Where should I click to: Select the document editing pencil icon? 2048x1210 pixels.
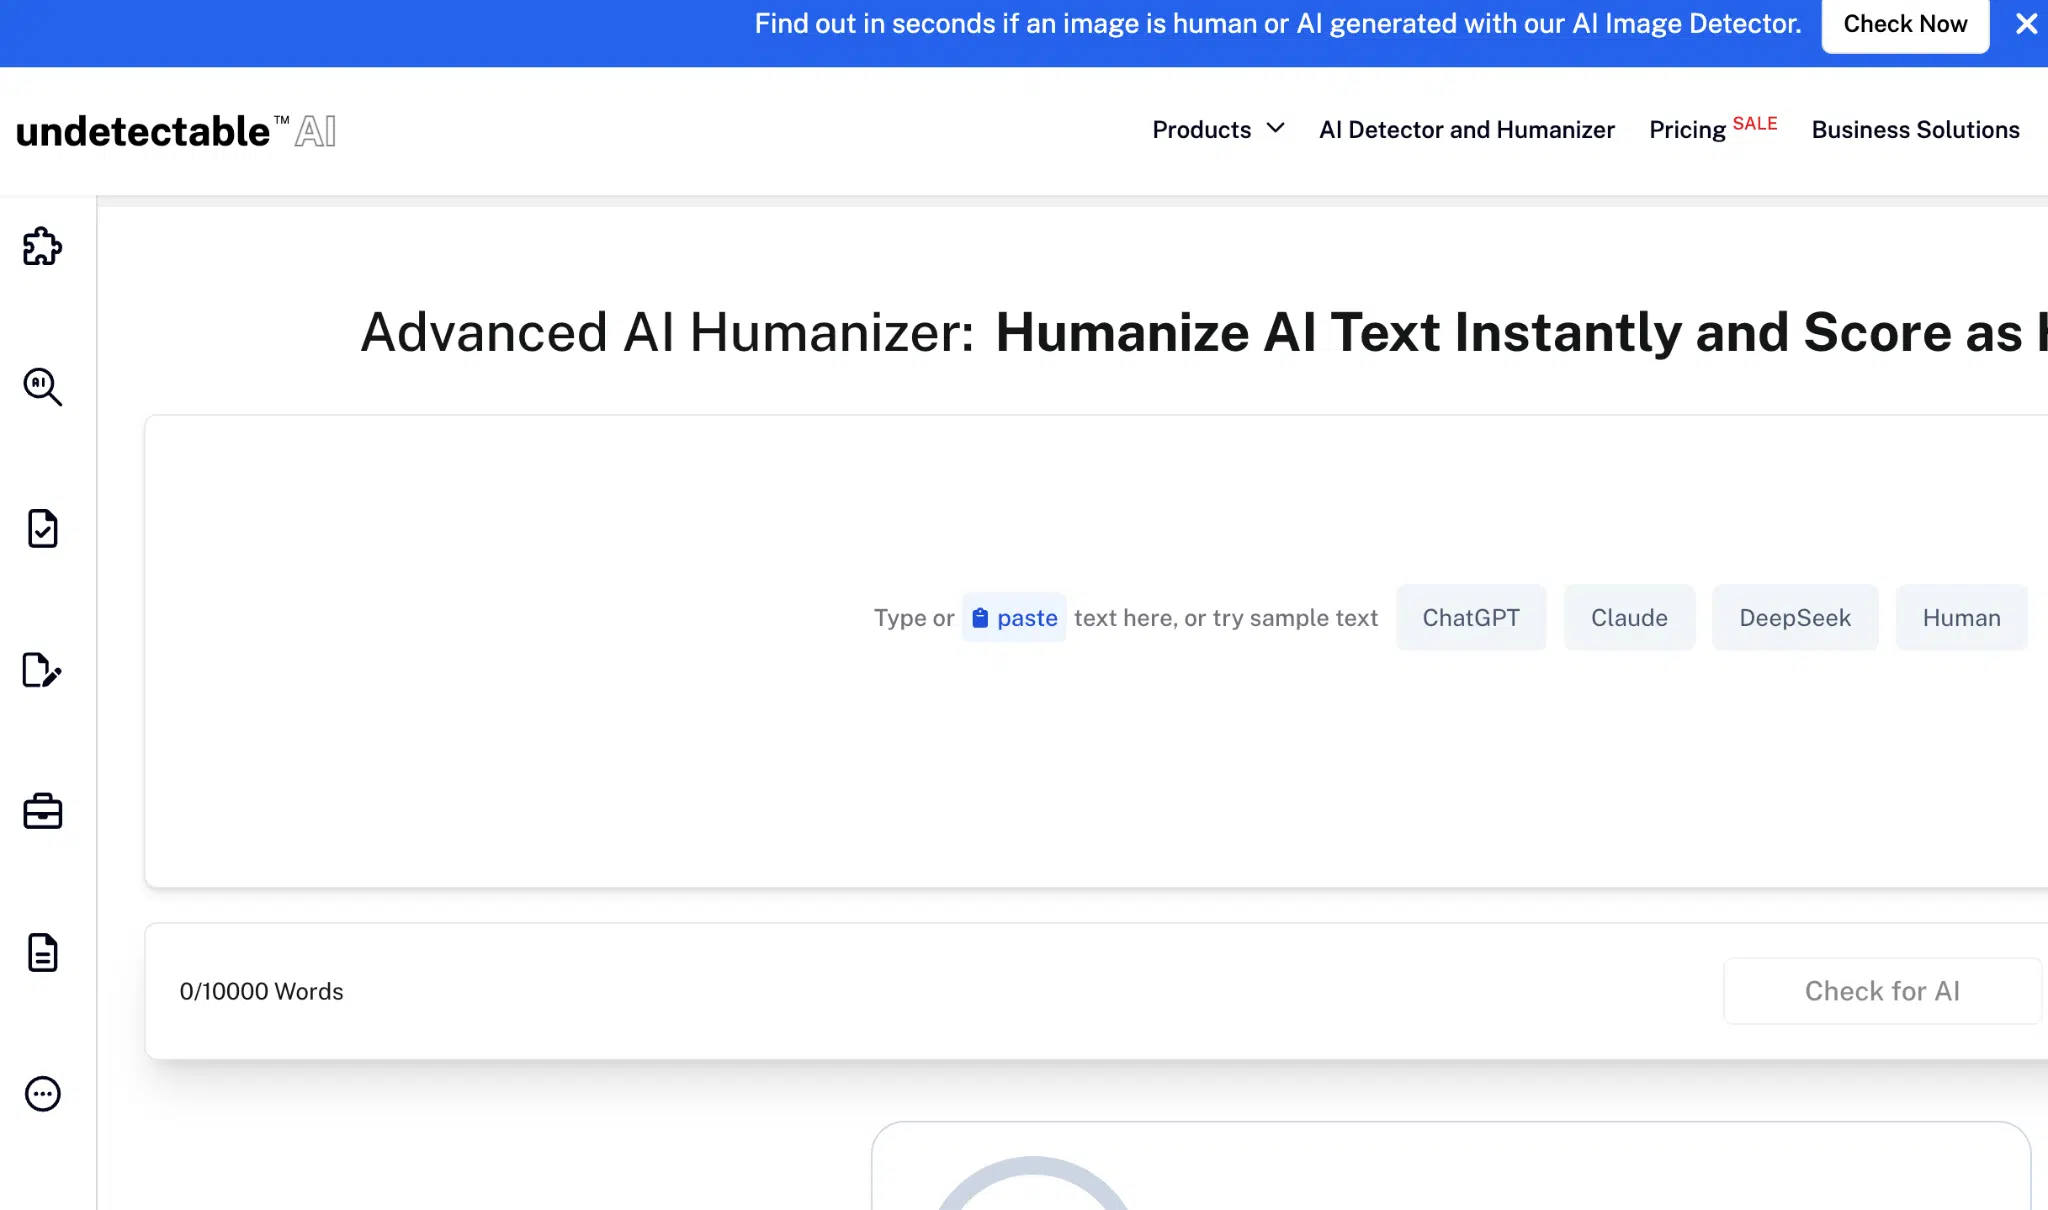(x=41, y=671)
